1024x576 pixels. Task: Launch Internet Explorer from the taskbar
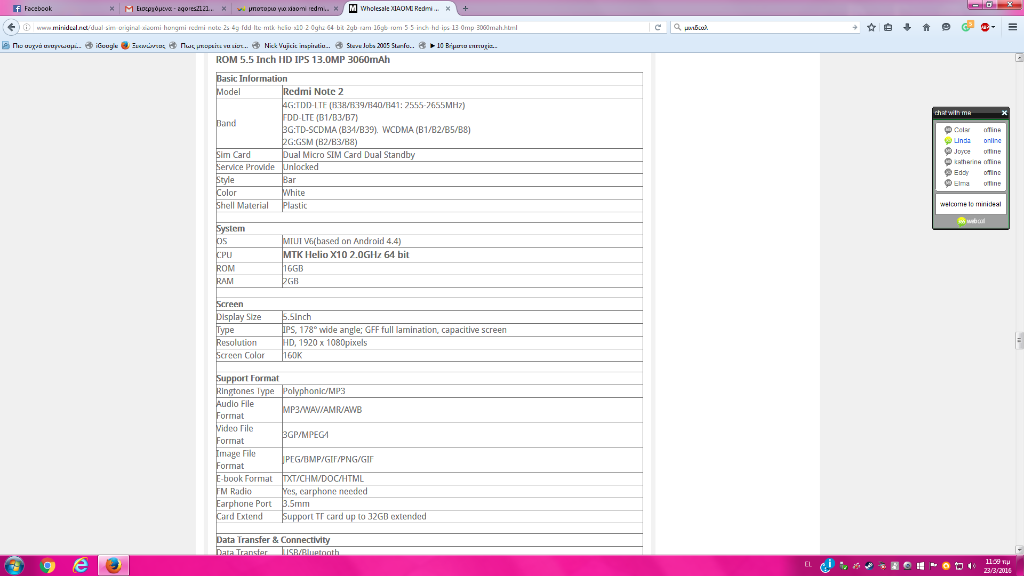pos(80,565)
